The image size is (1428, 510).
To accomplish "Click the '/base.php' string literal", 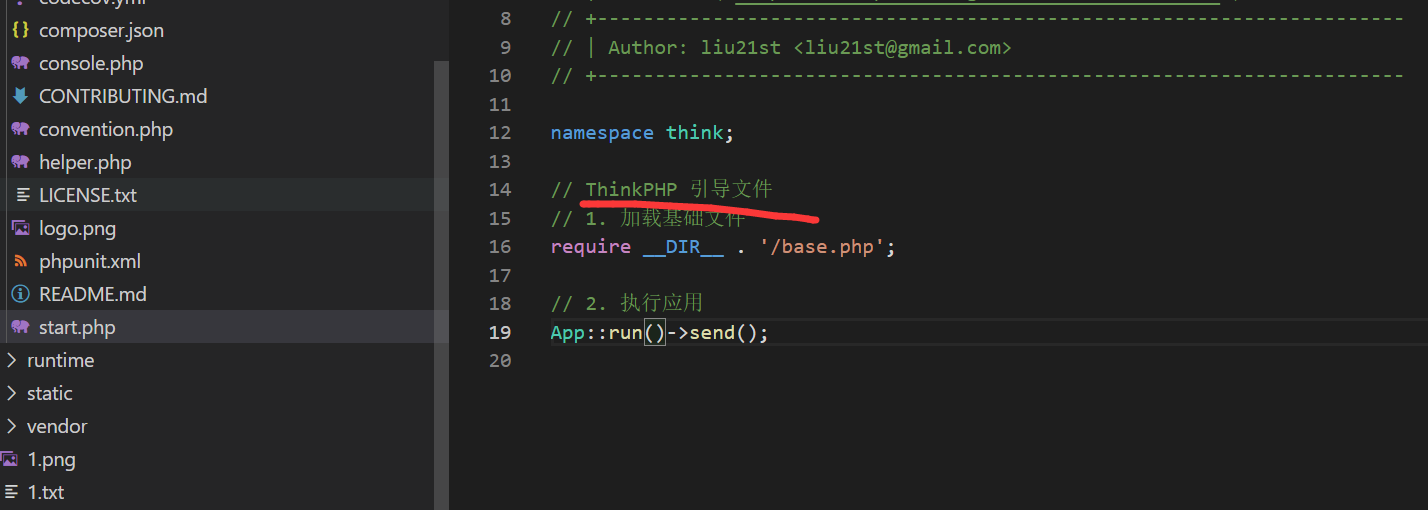I will (x=822, y=246).
